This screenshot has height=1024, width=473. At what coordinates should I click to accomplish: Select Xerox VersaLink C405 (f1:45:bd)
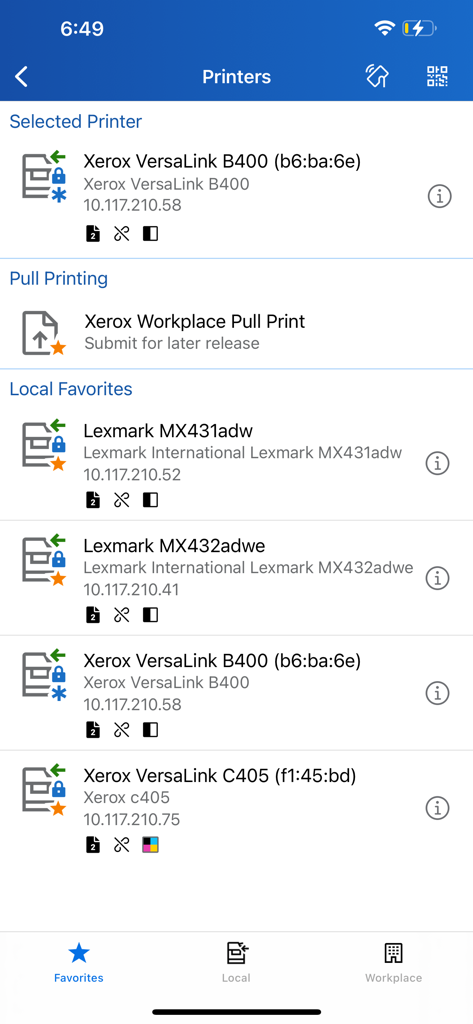236,808
